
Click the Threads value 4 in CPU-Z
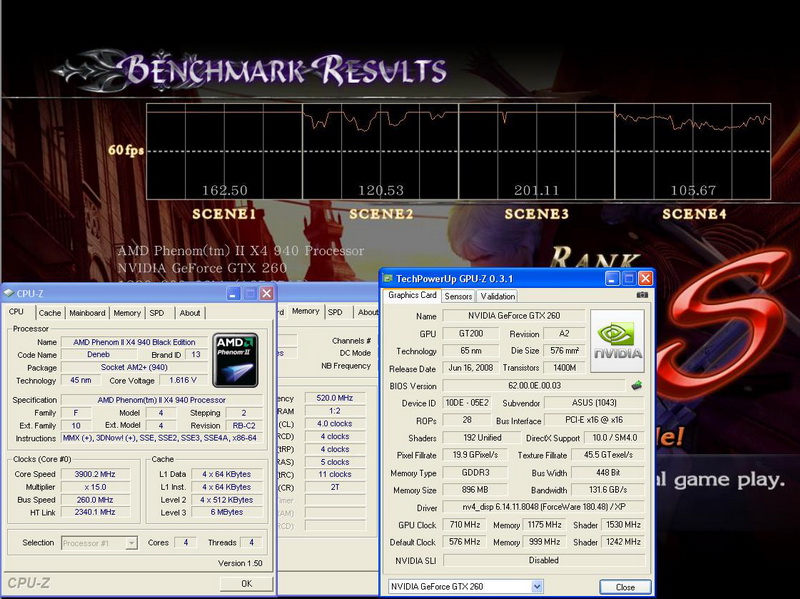coord(251,542)
